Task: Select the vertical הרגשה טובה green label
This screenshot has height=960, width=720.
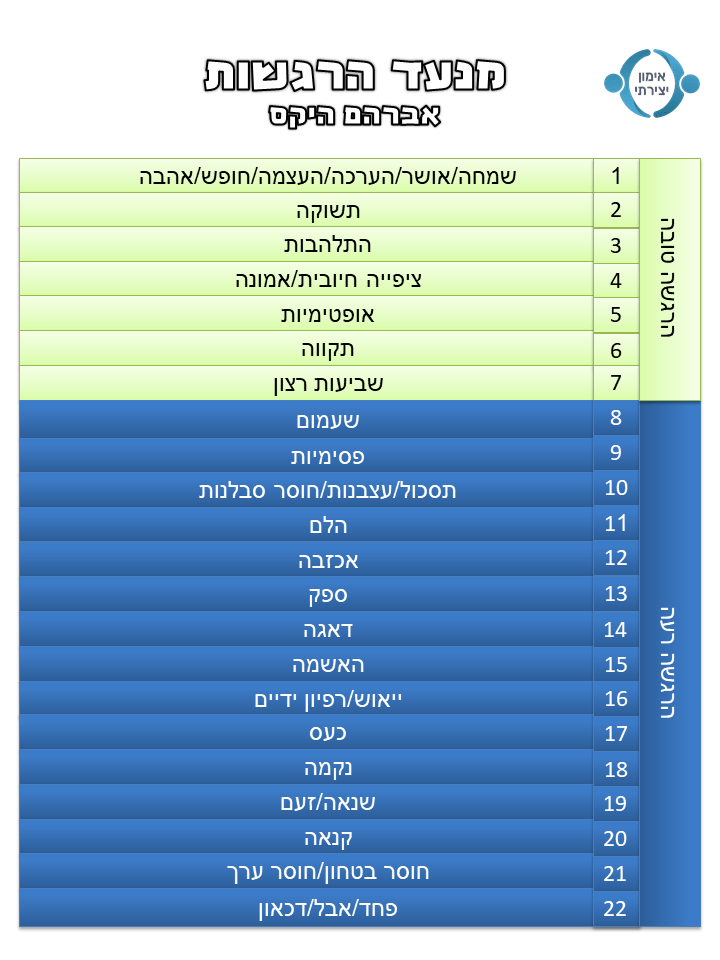Action: (x=669, y=278)
